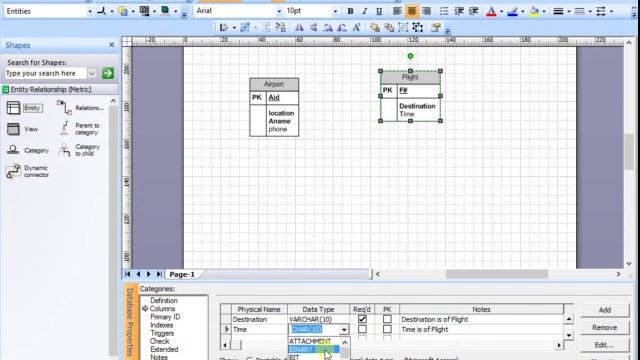Open Entity Relationship (Metric) stencil header
This screenshot has height=360, width=640.
60,89
